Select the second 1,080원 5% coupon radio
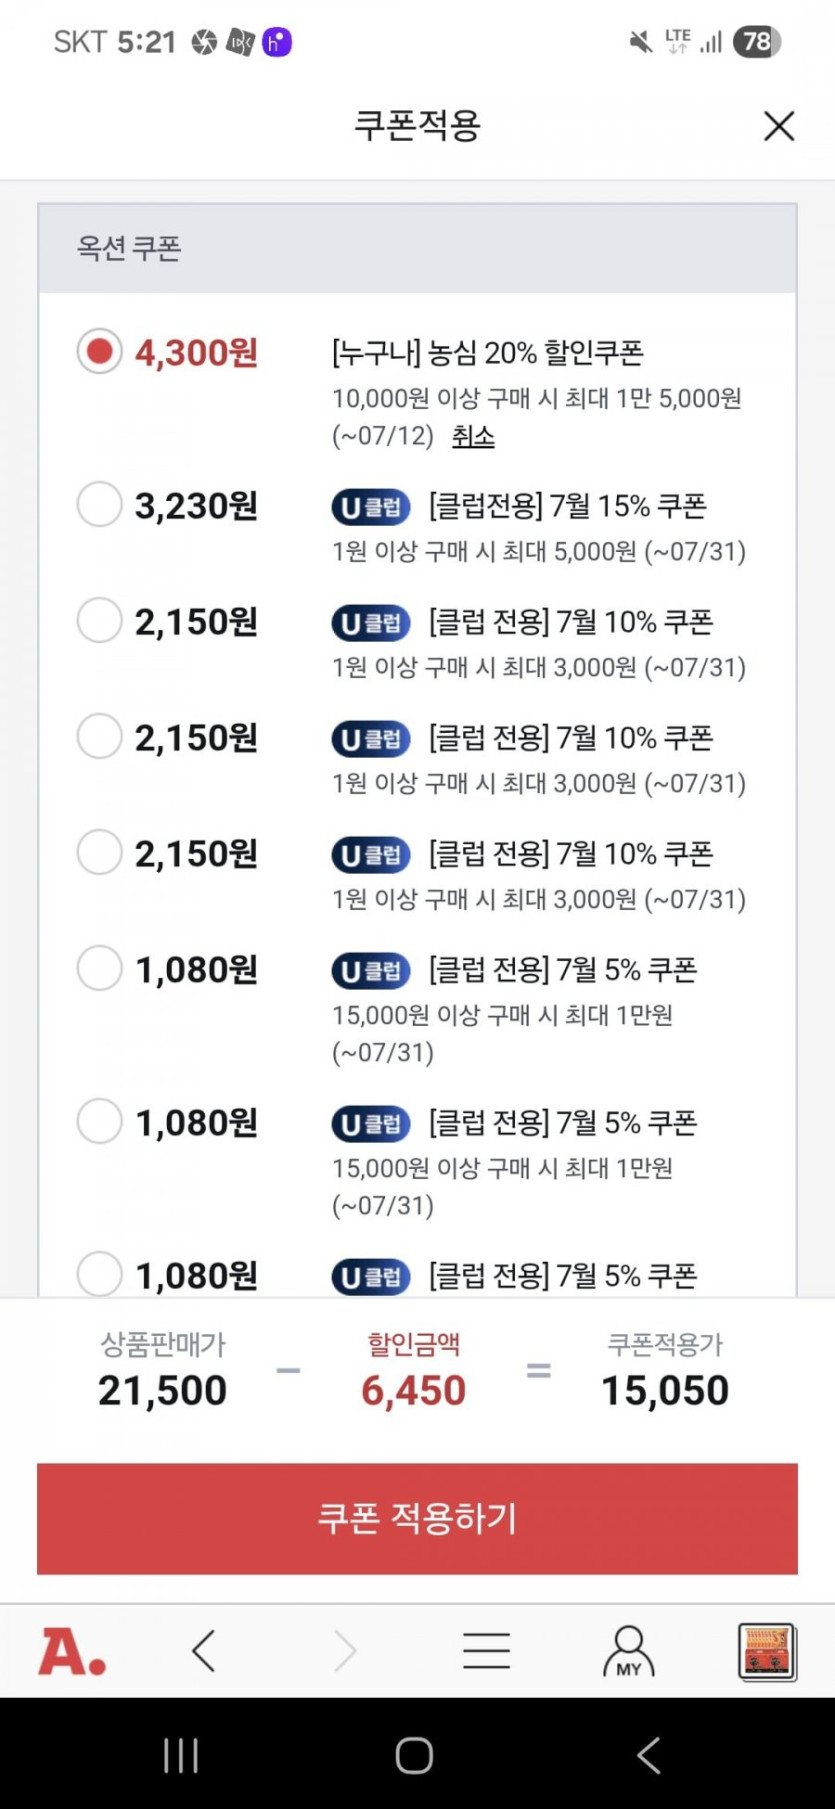 click(x=100, y=1122)
